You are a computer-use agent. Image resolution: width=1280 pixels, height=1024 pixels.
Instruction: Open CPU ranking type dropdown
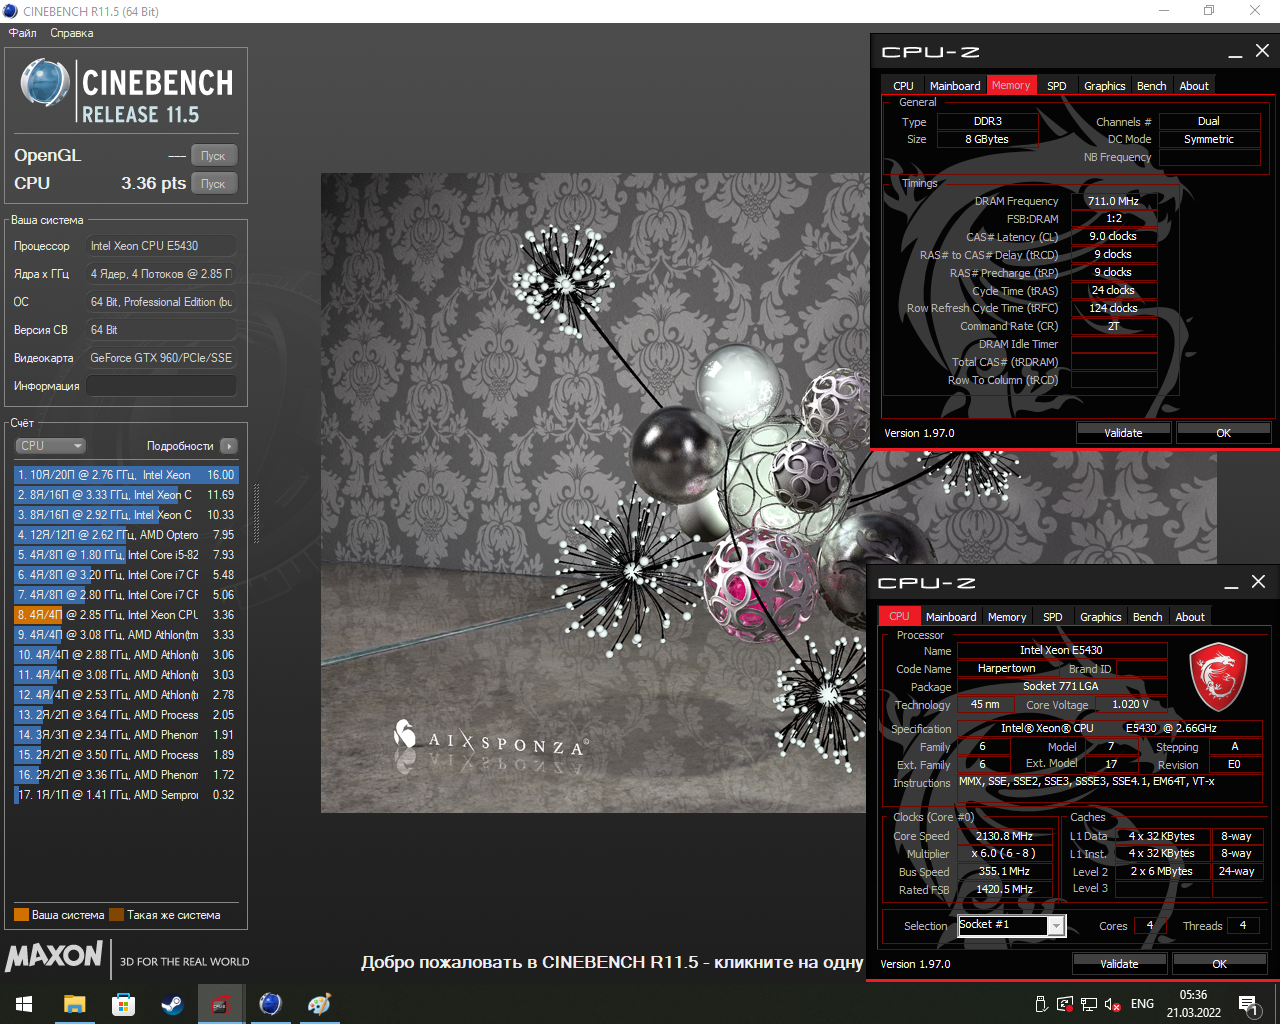coord(50,446)
